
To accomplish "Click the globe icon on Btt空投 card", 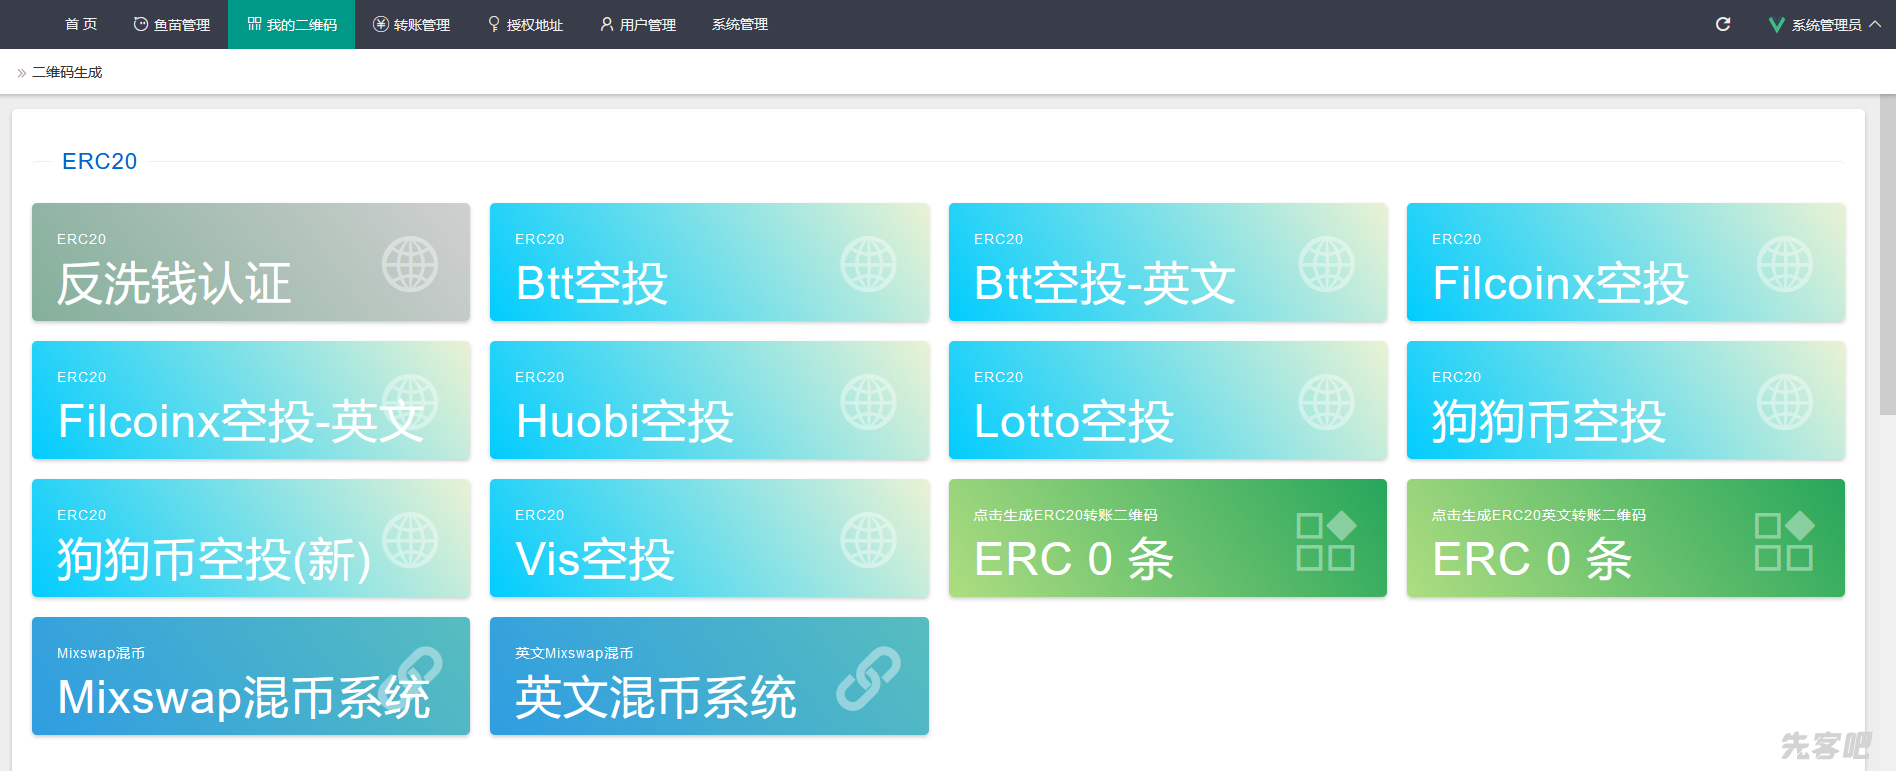I will [867, 264].
